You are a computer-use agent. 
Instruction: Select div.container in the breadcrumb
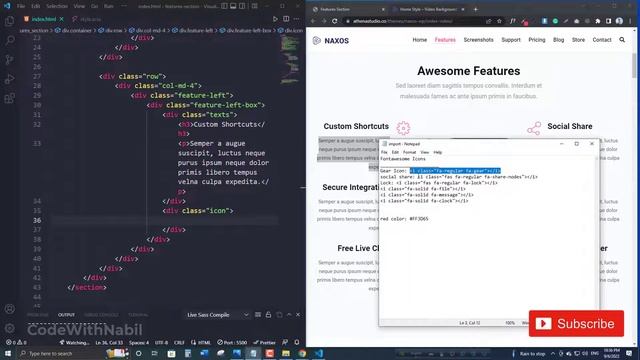74,31
